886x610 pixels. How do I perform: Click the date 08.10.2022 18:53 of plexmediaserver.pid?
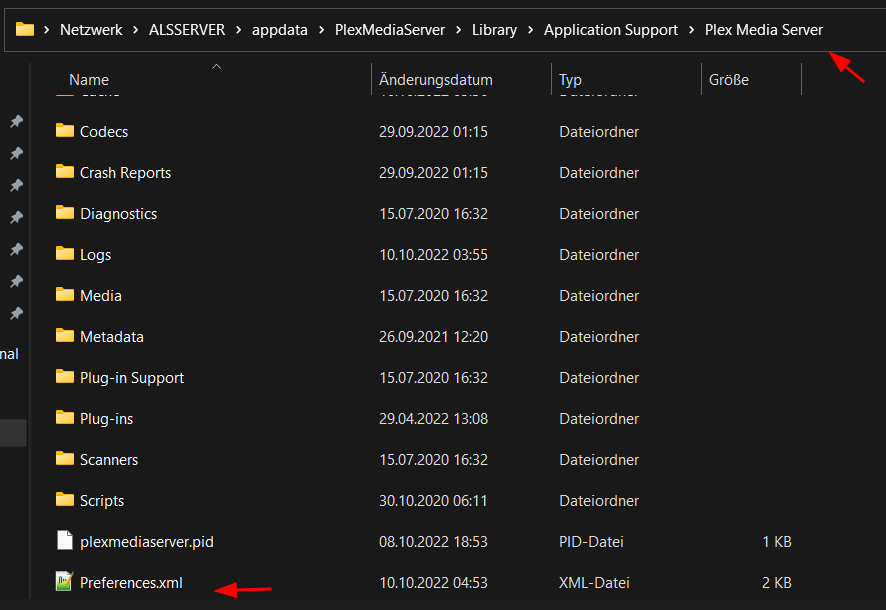pyautogui.click(x=433, y=542)
